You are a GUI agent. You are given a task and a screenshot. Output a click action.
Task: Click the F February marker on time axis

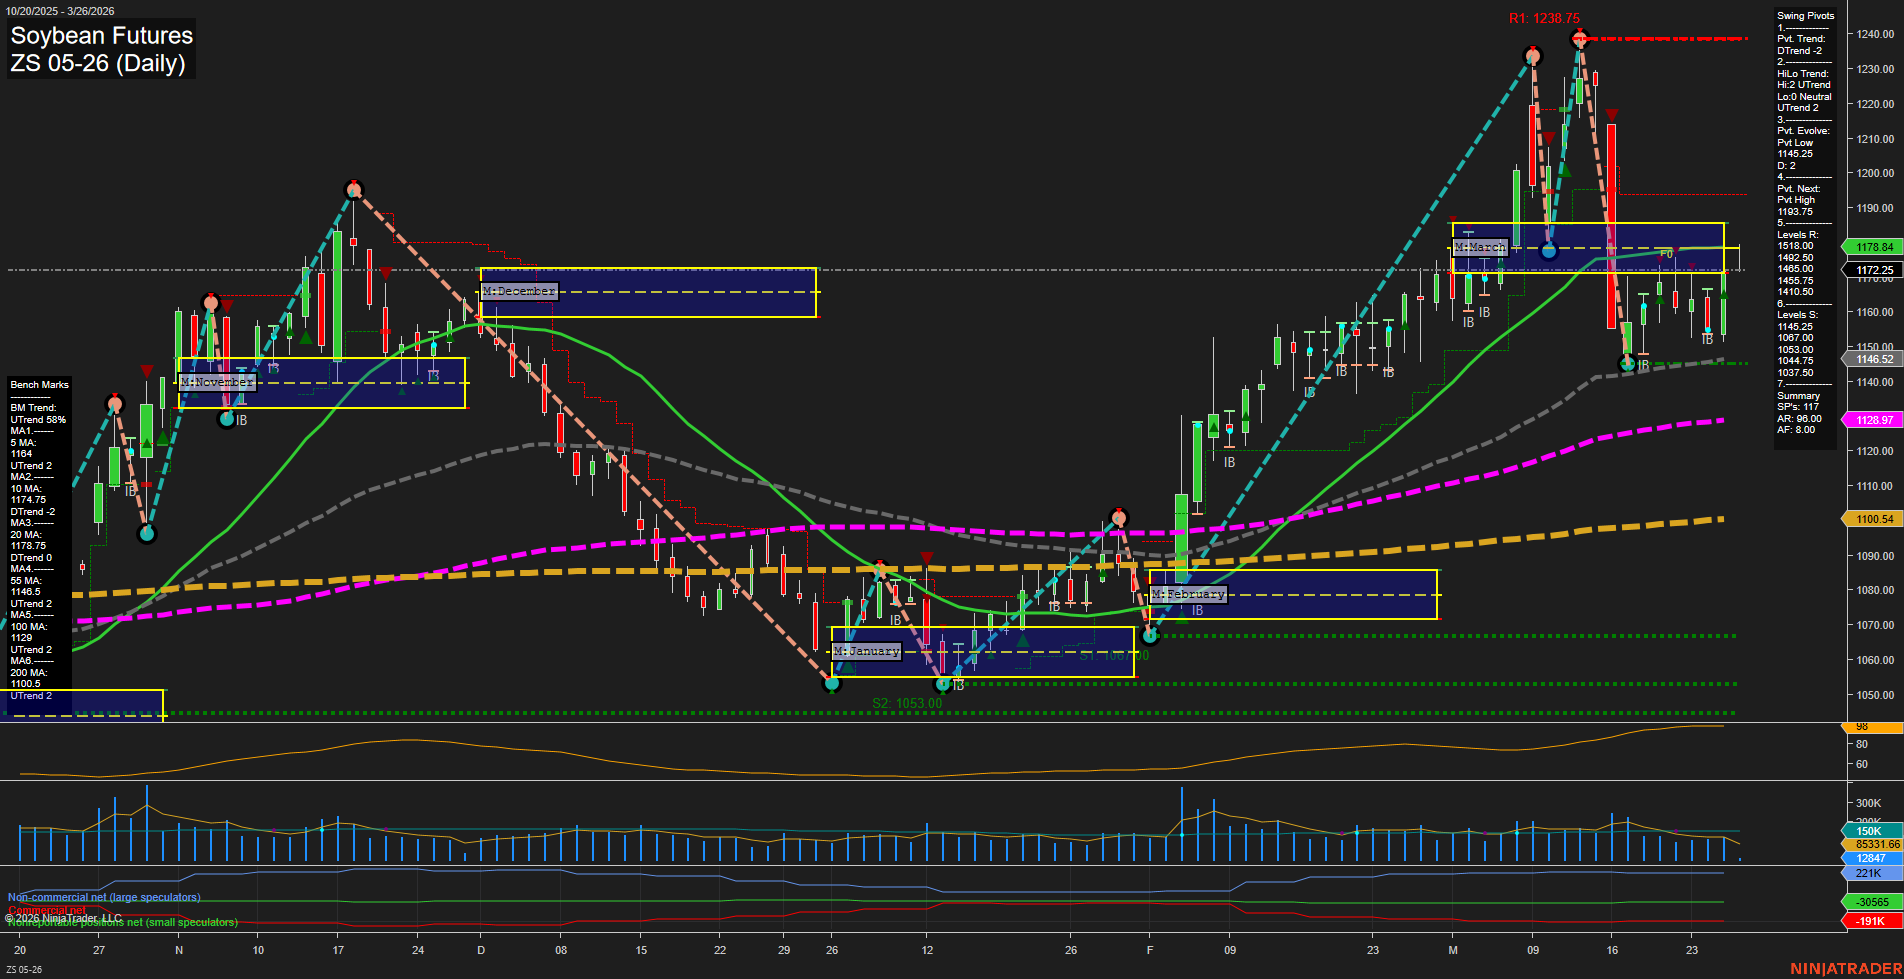[1150, 950]
